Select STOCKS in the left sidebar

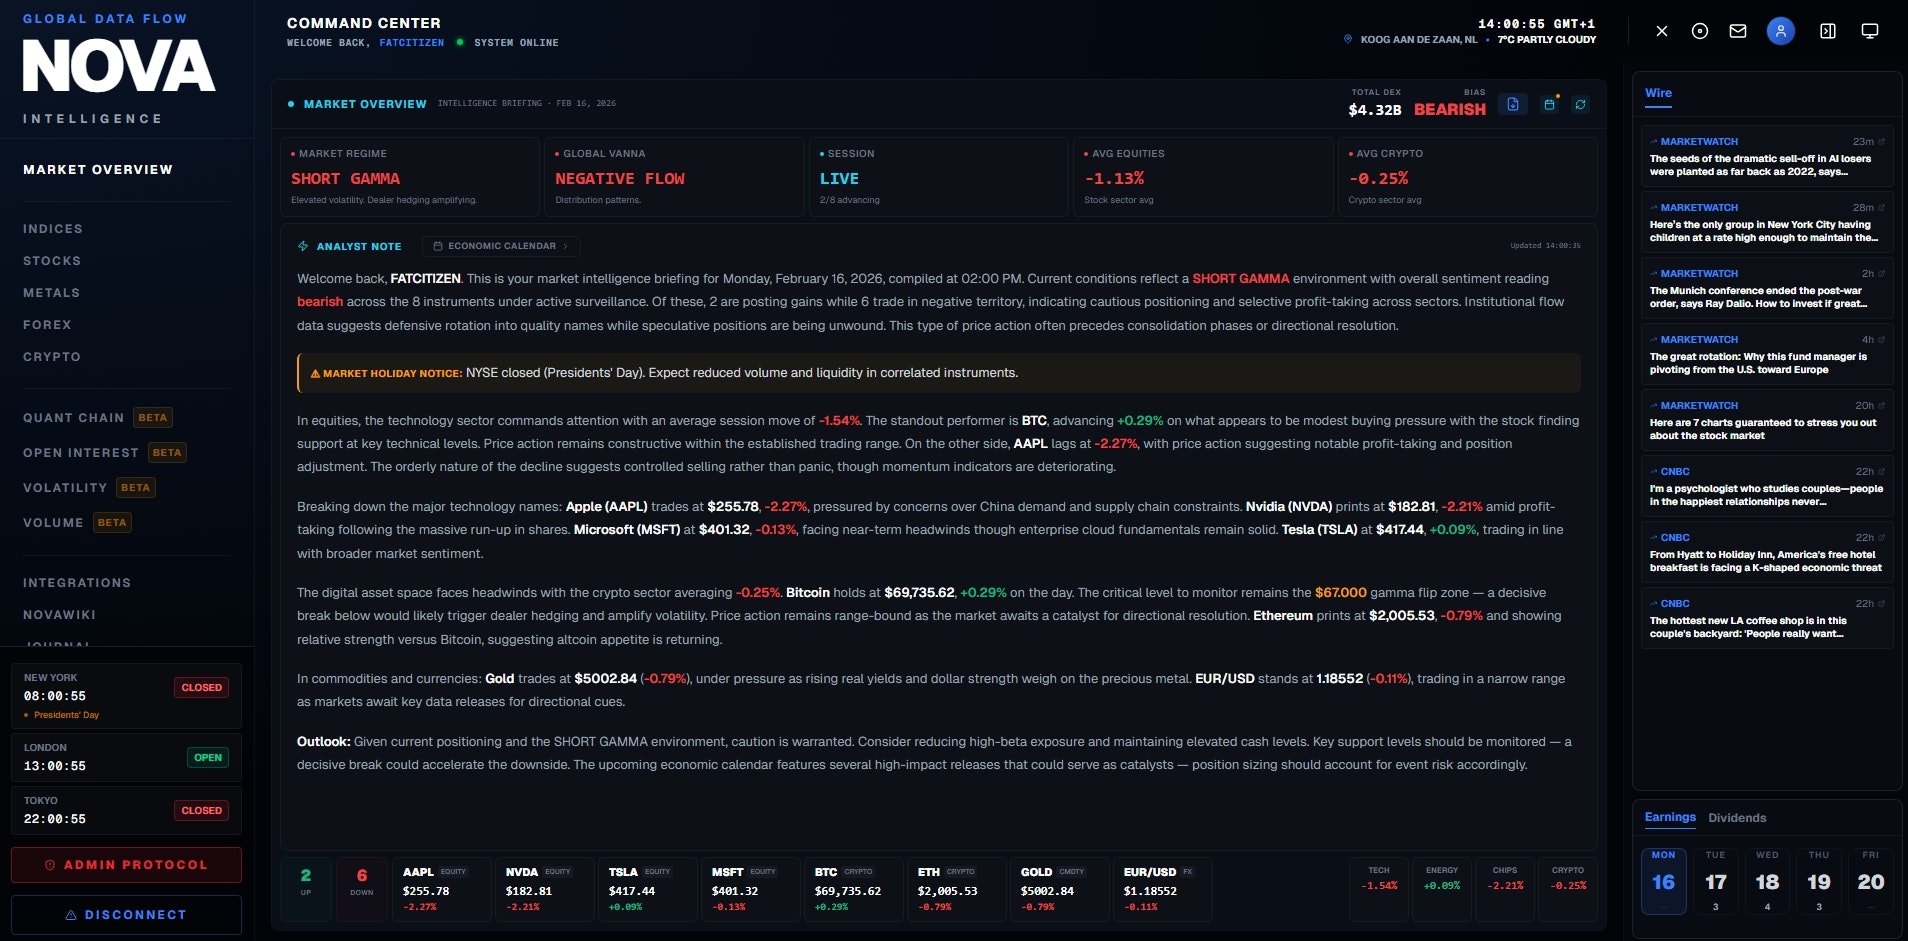pyautogui.click(x=53, y=260)
